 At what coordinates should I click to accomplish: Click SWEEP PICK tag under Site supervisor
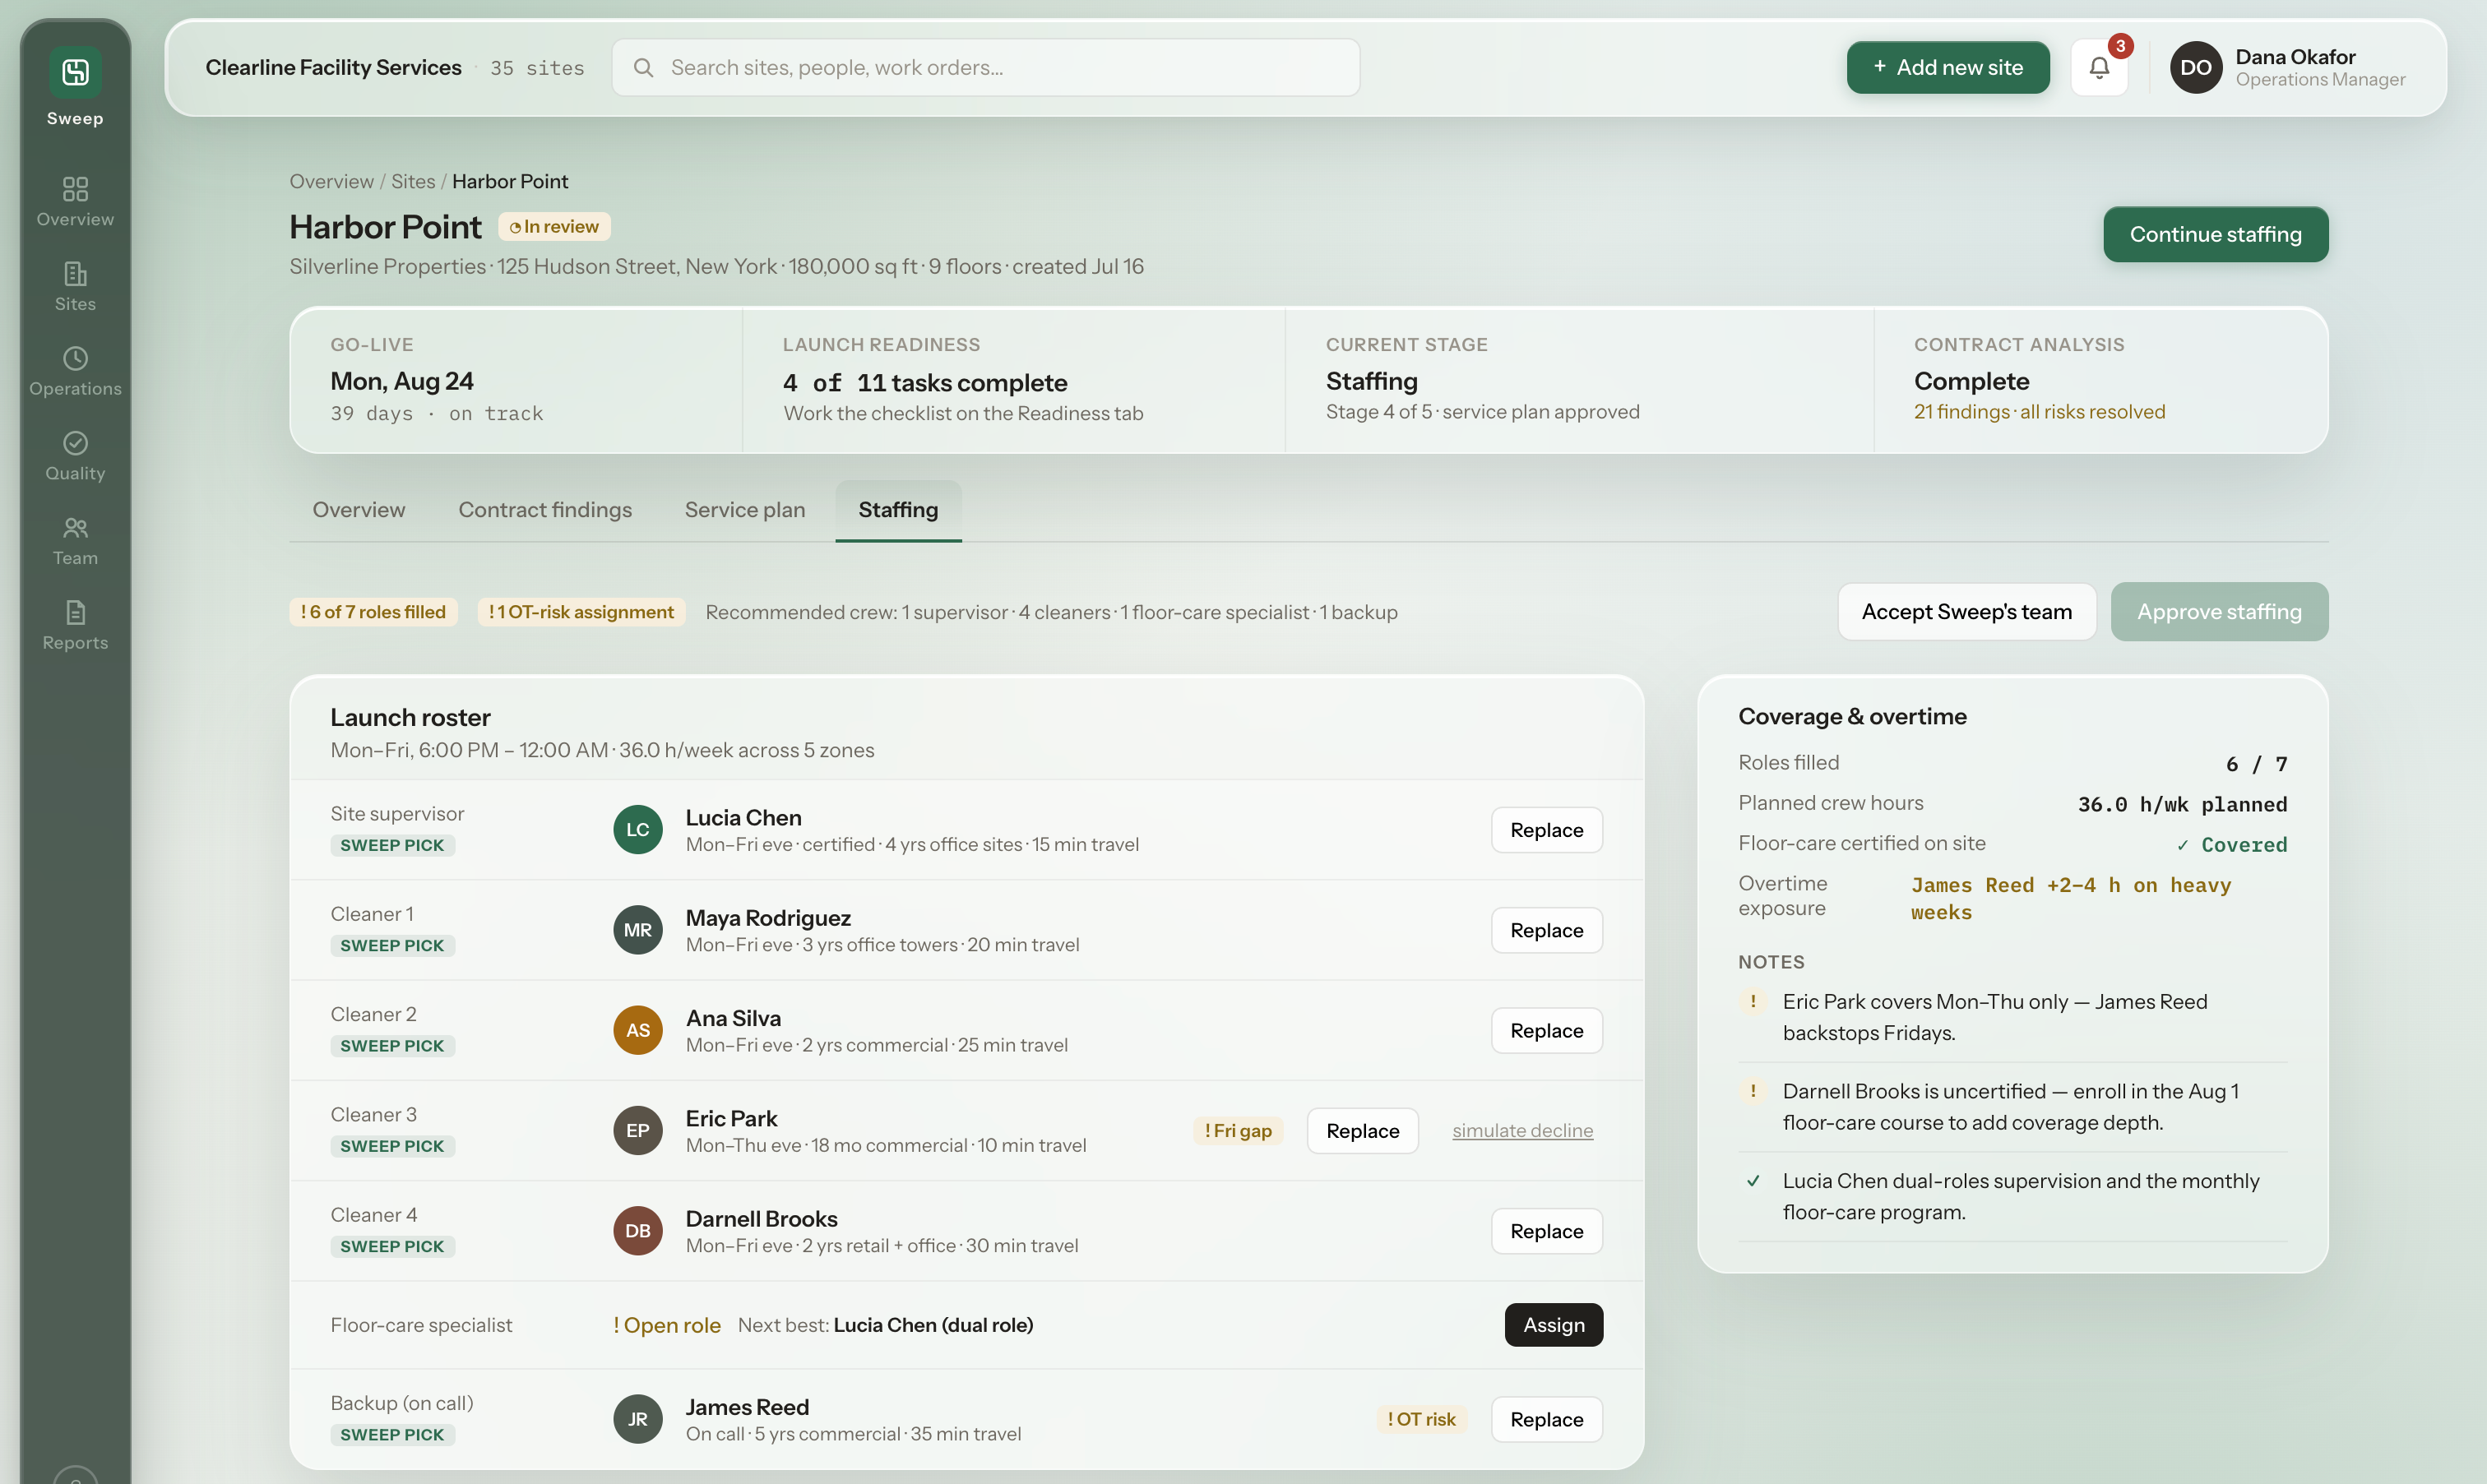pyautogui.click(x=392, y=845)
